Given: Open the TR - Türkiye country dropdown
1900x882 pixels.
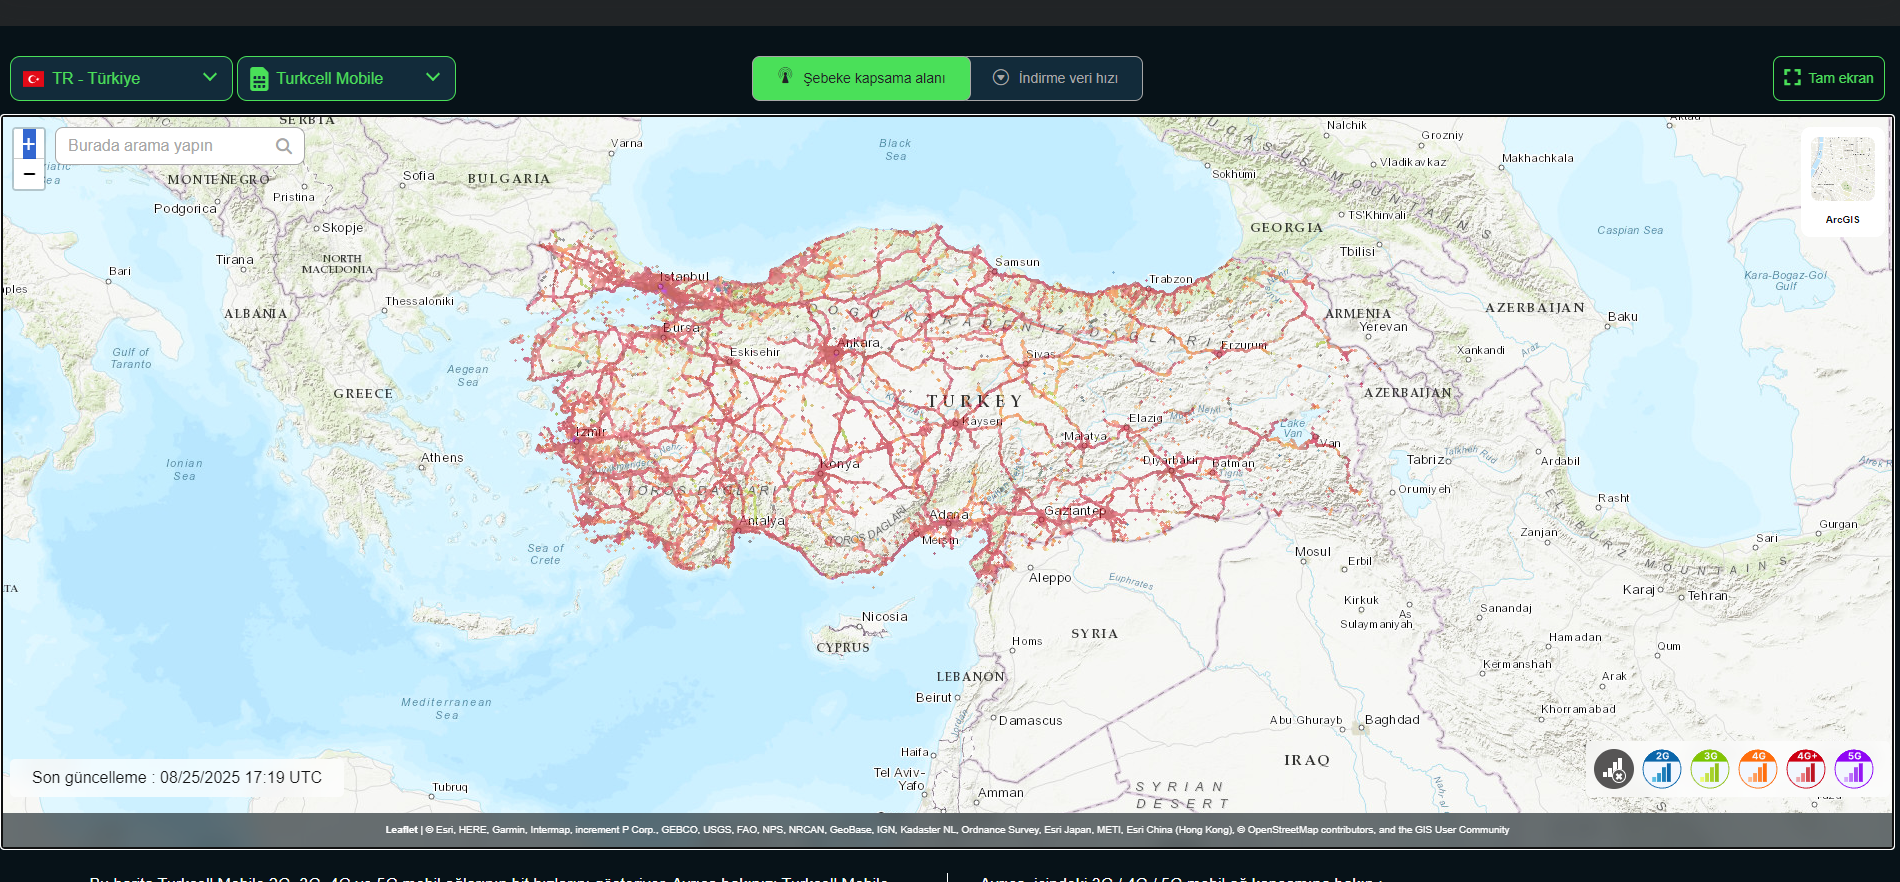Looking at the screenshot, I should (121, 78).
